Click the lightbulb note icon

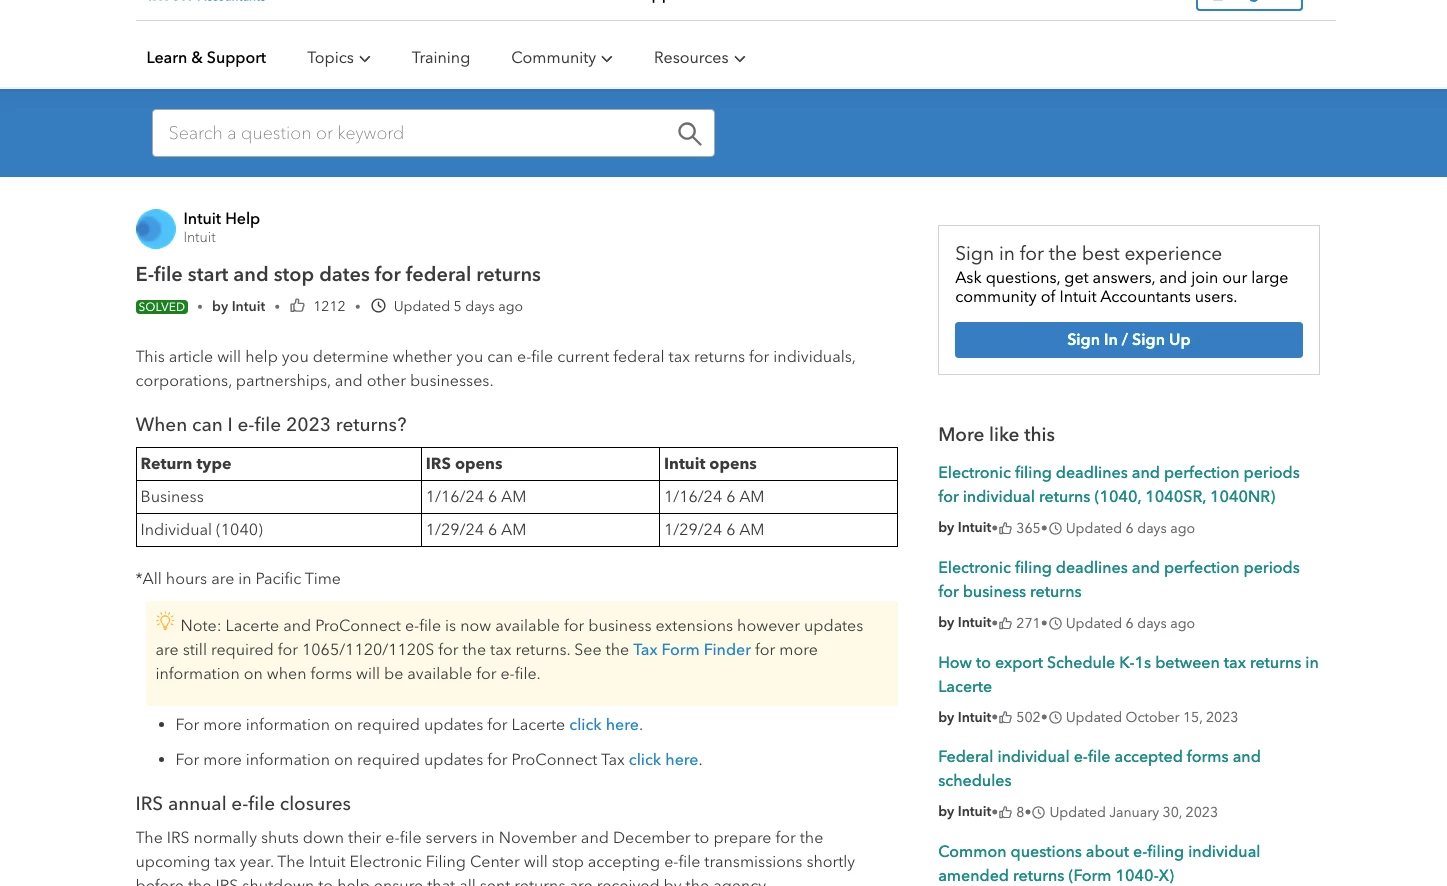click(x=165, y=621)
